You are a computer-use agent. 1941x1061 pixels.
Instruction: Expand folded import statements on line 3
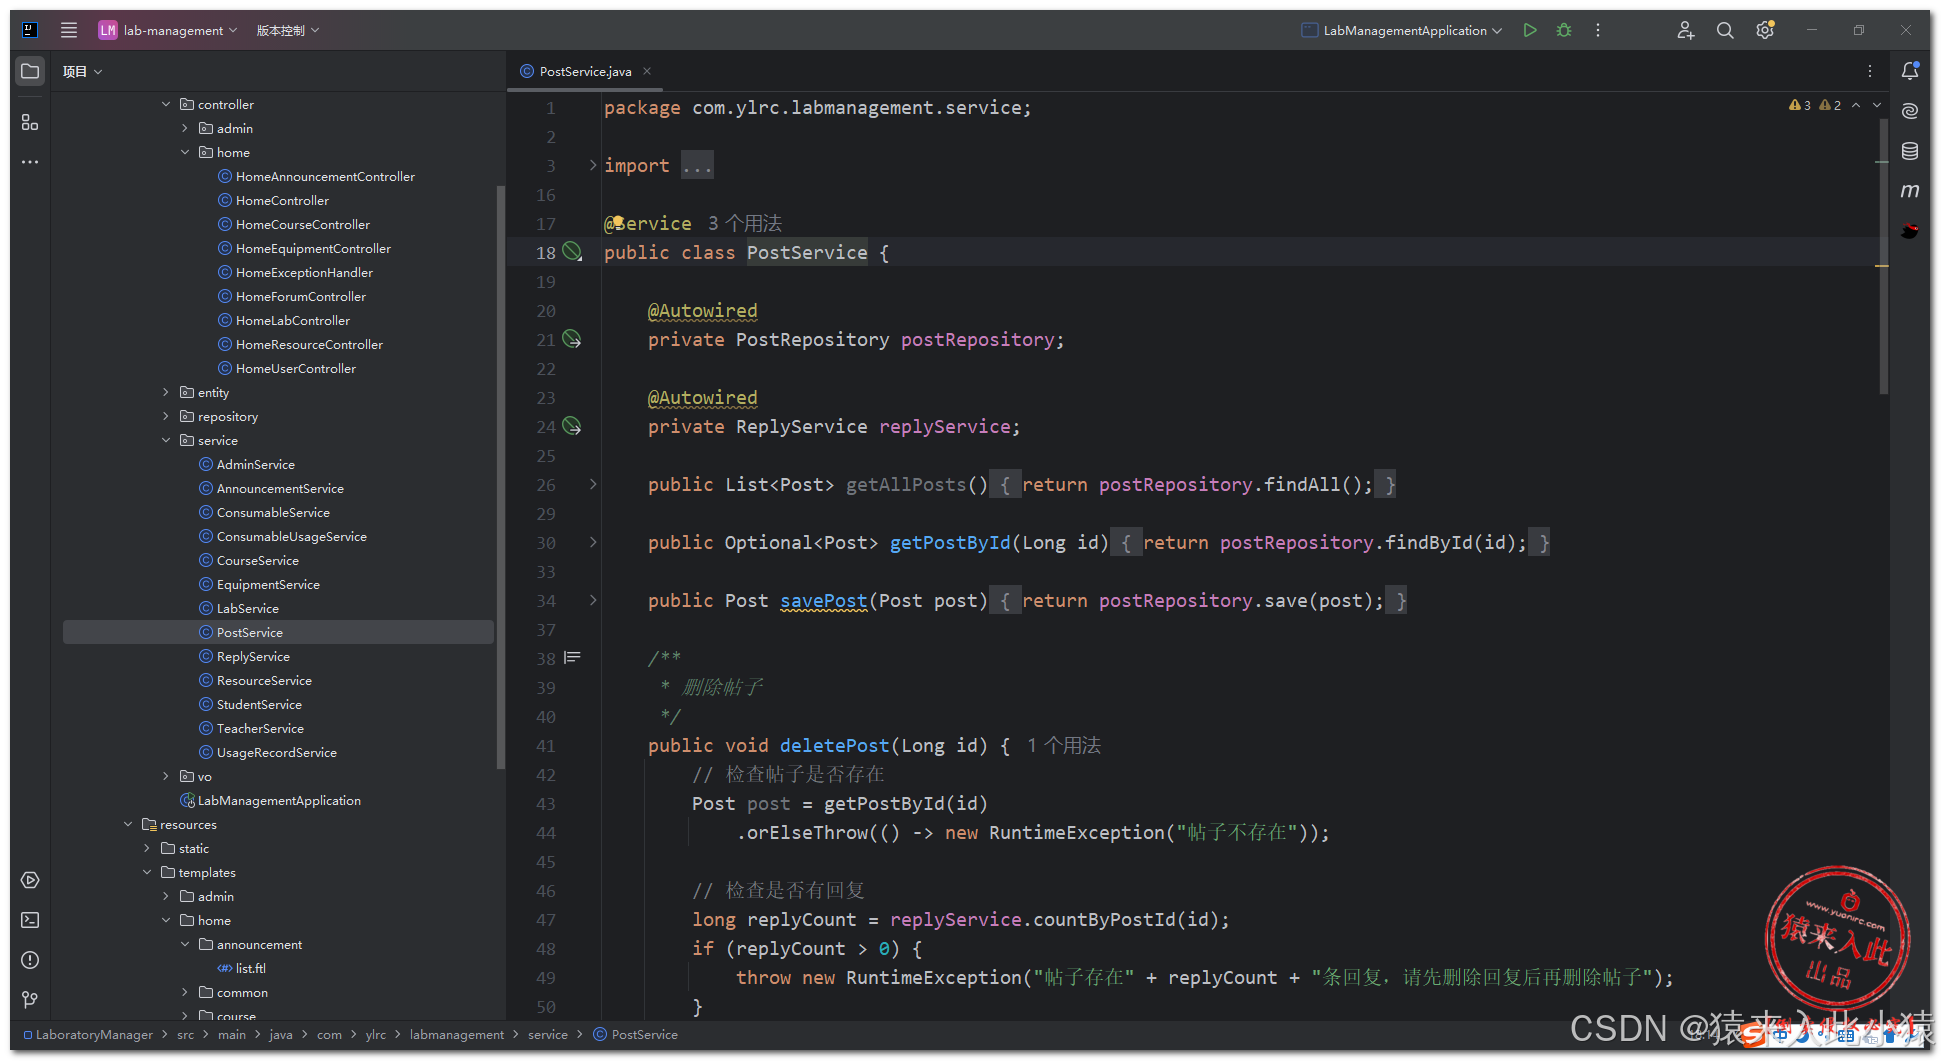coord(593,165)
